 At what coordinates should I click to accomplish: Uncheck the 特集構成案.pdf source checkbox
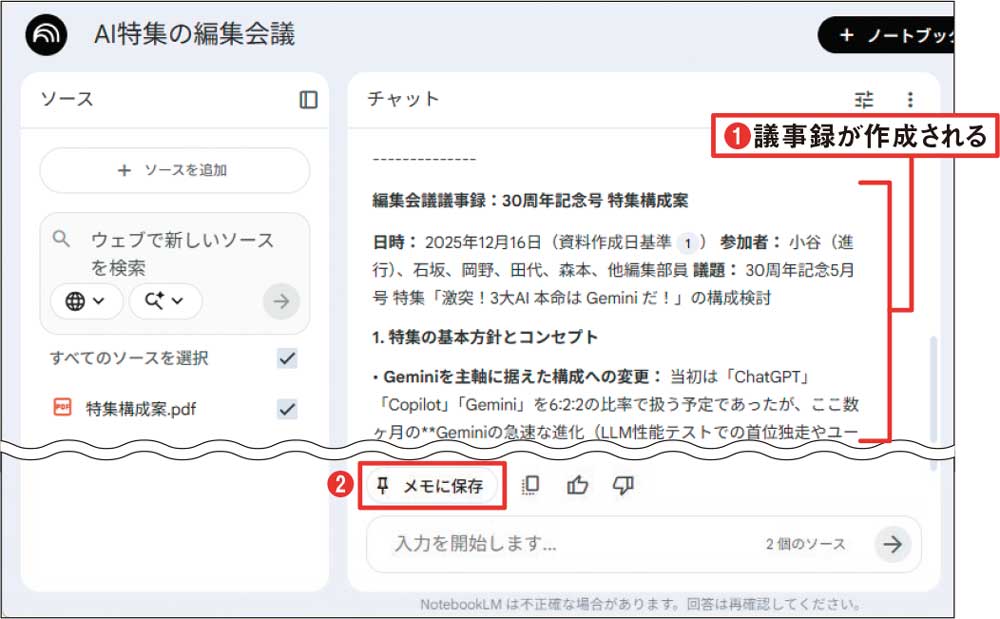tap(287, 409)
